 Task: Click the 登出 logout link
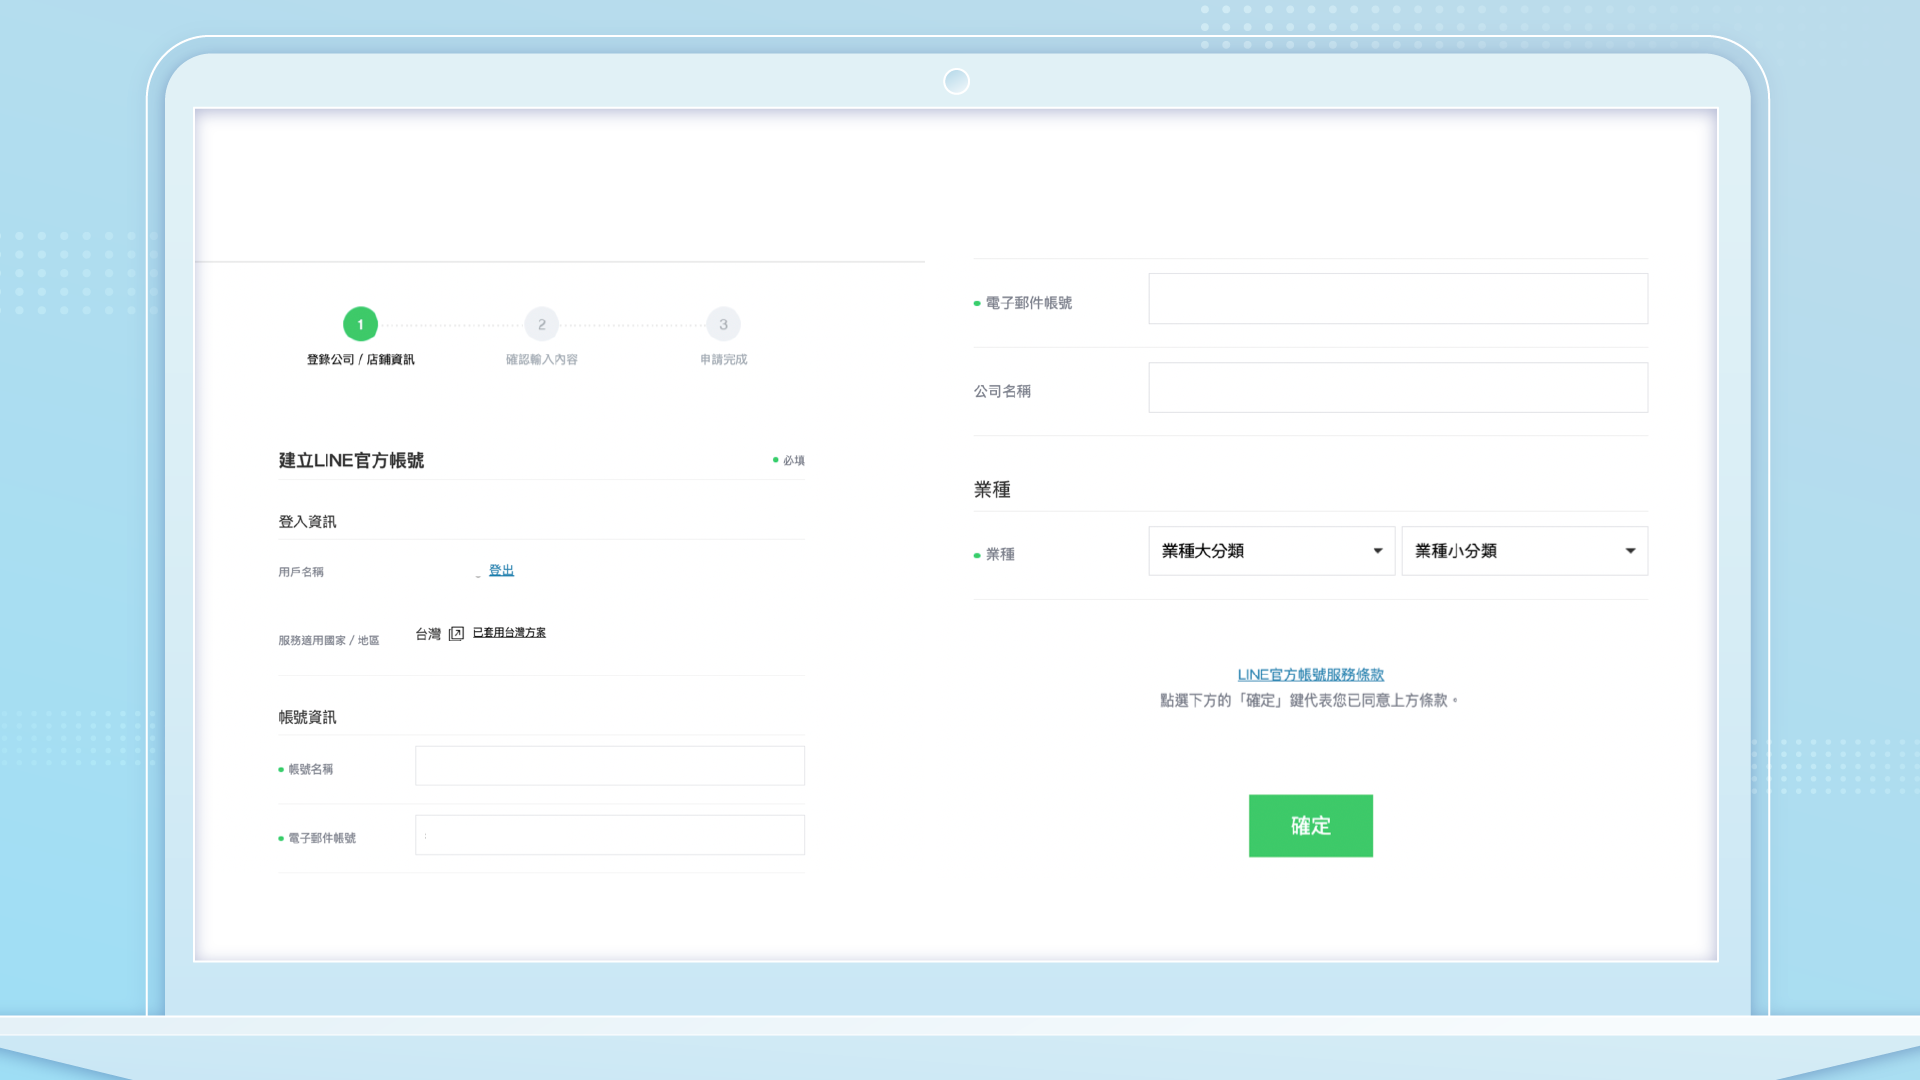[501, 570]
